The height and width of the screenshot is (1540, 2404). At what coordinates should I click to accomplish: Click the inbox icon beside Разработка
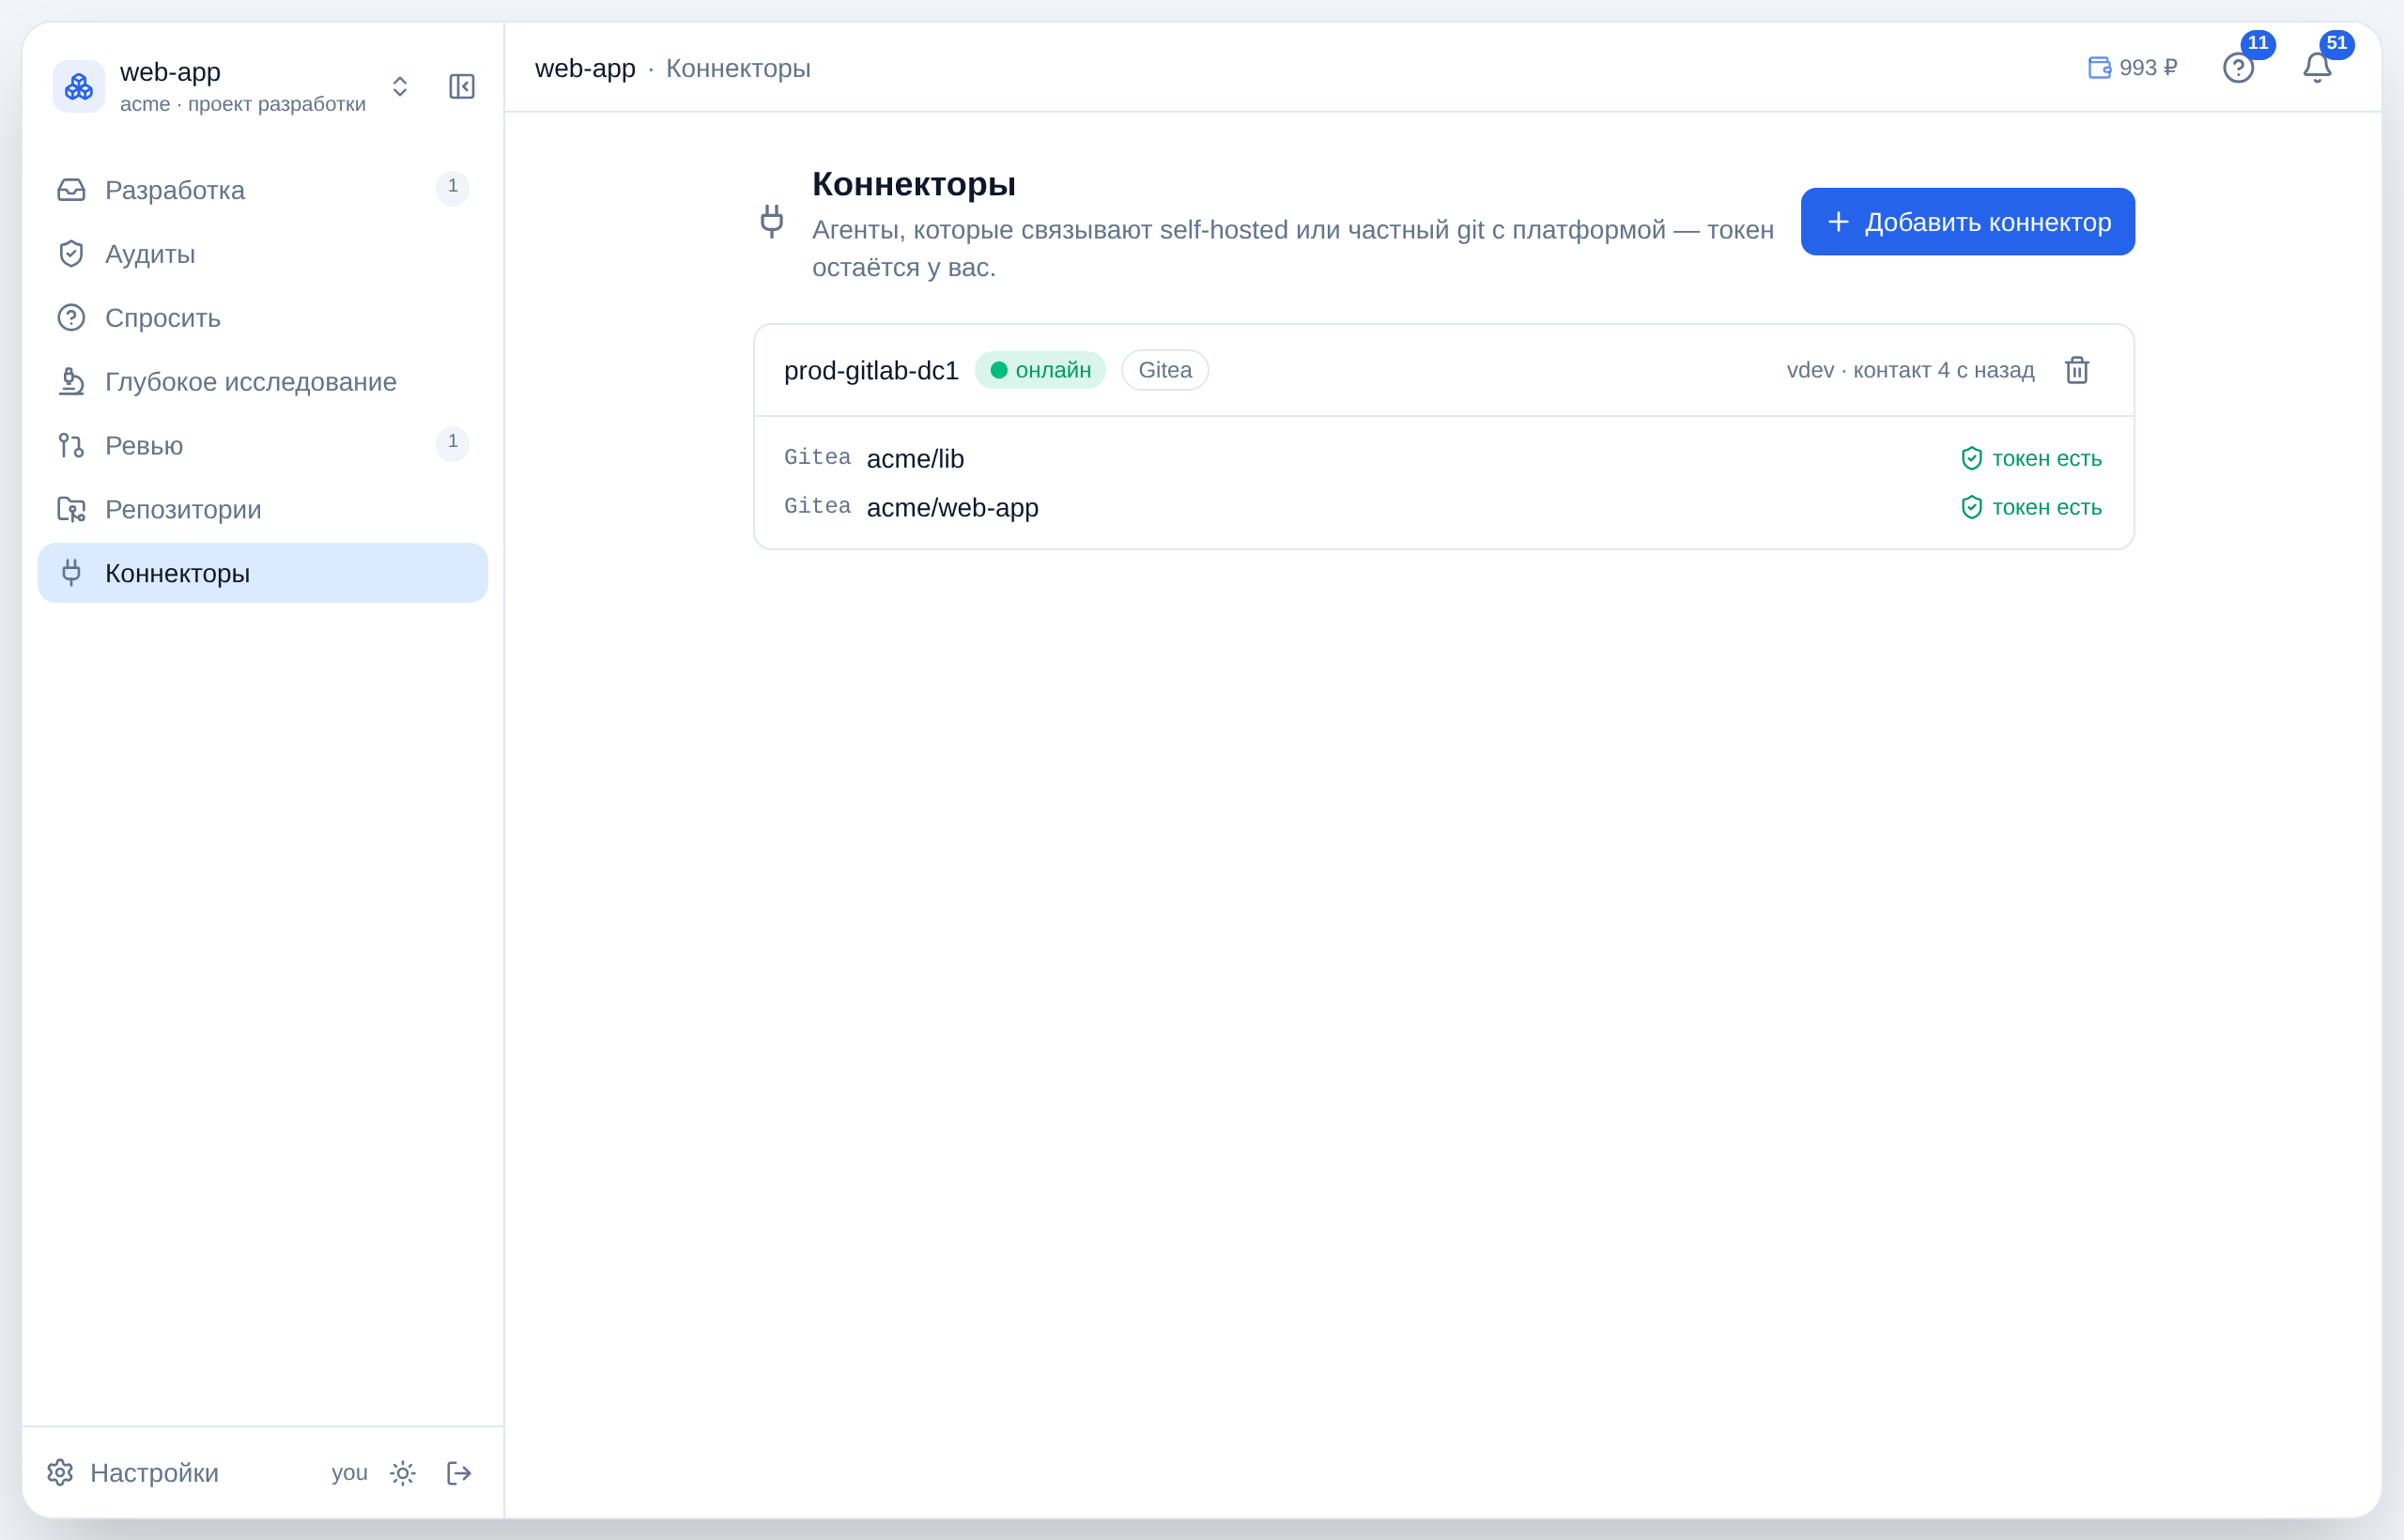point(71,190)
